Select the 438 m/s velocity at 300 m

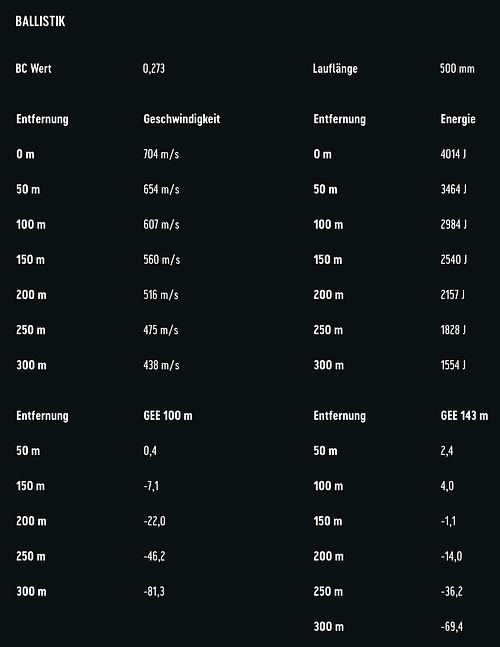(x=161, y=365)
